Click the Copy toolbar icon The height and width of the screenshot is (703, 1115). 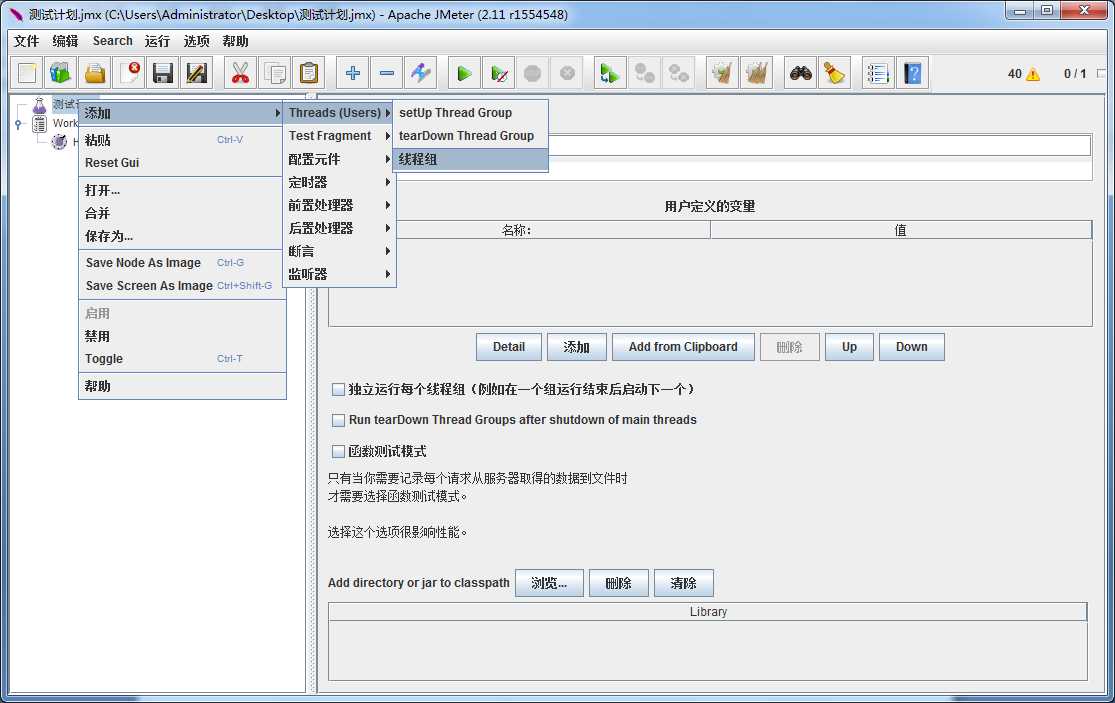tap(274, 73)
